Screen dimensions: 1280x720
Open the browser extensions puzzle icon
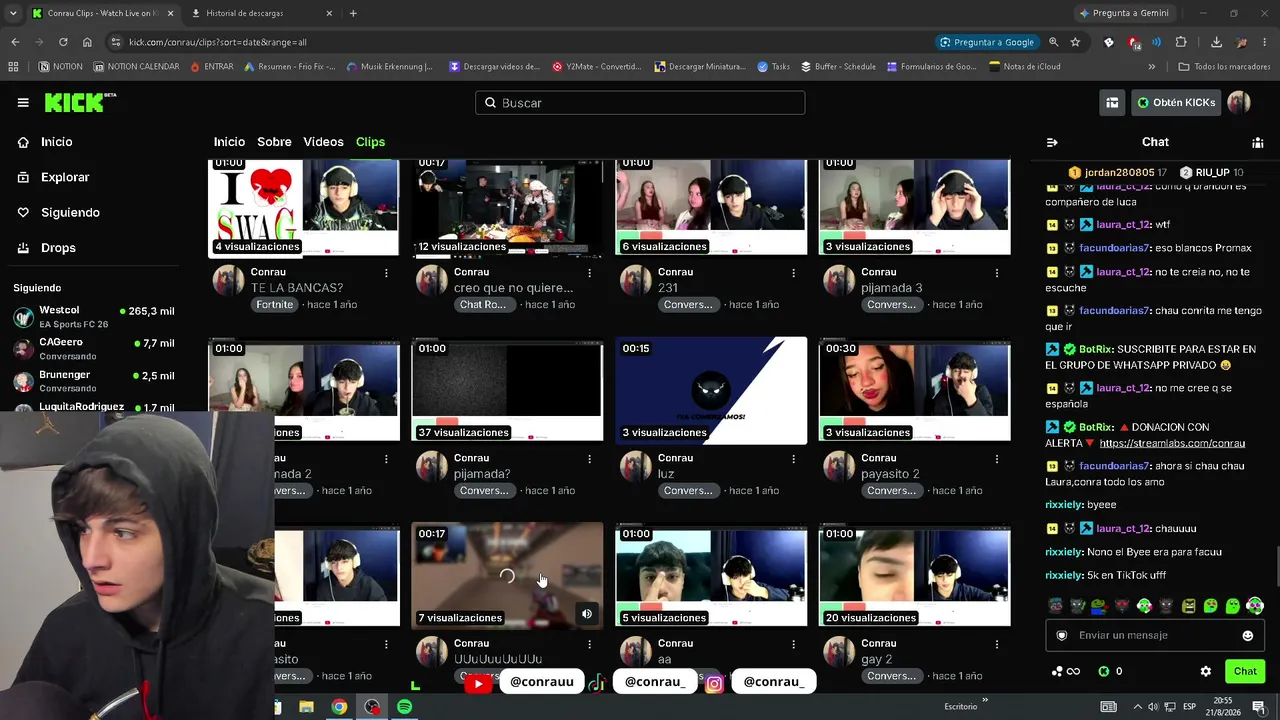pyautogui.click(x=1181, y=42)
